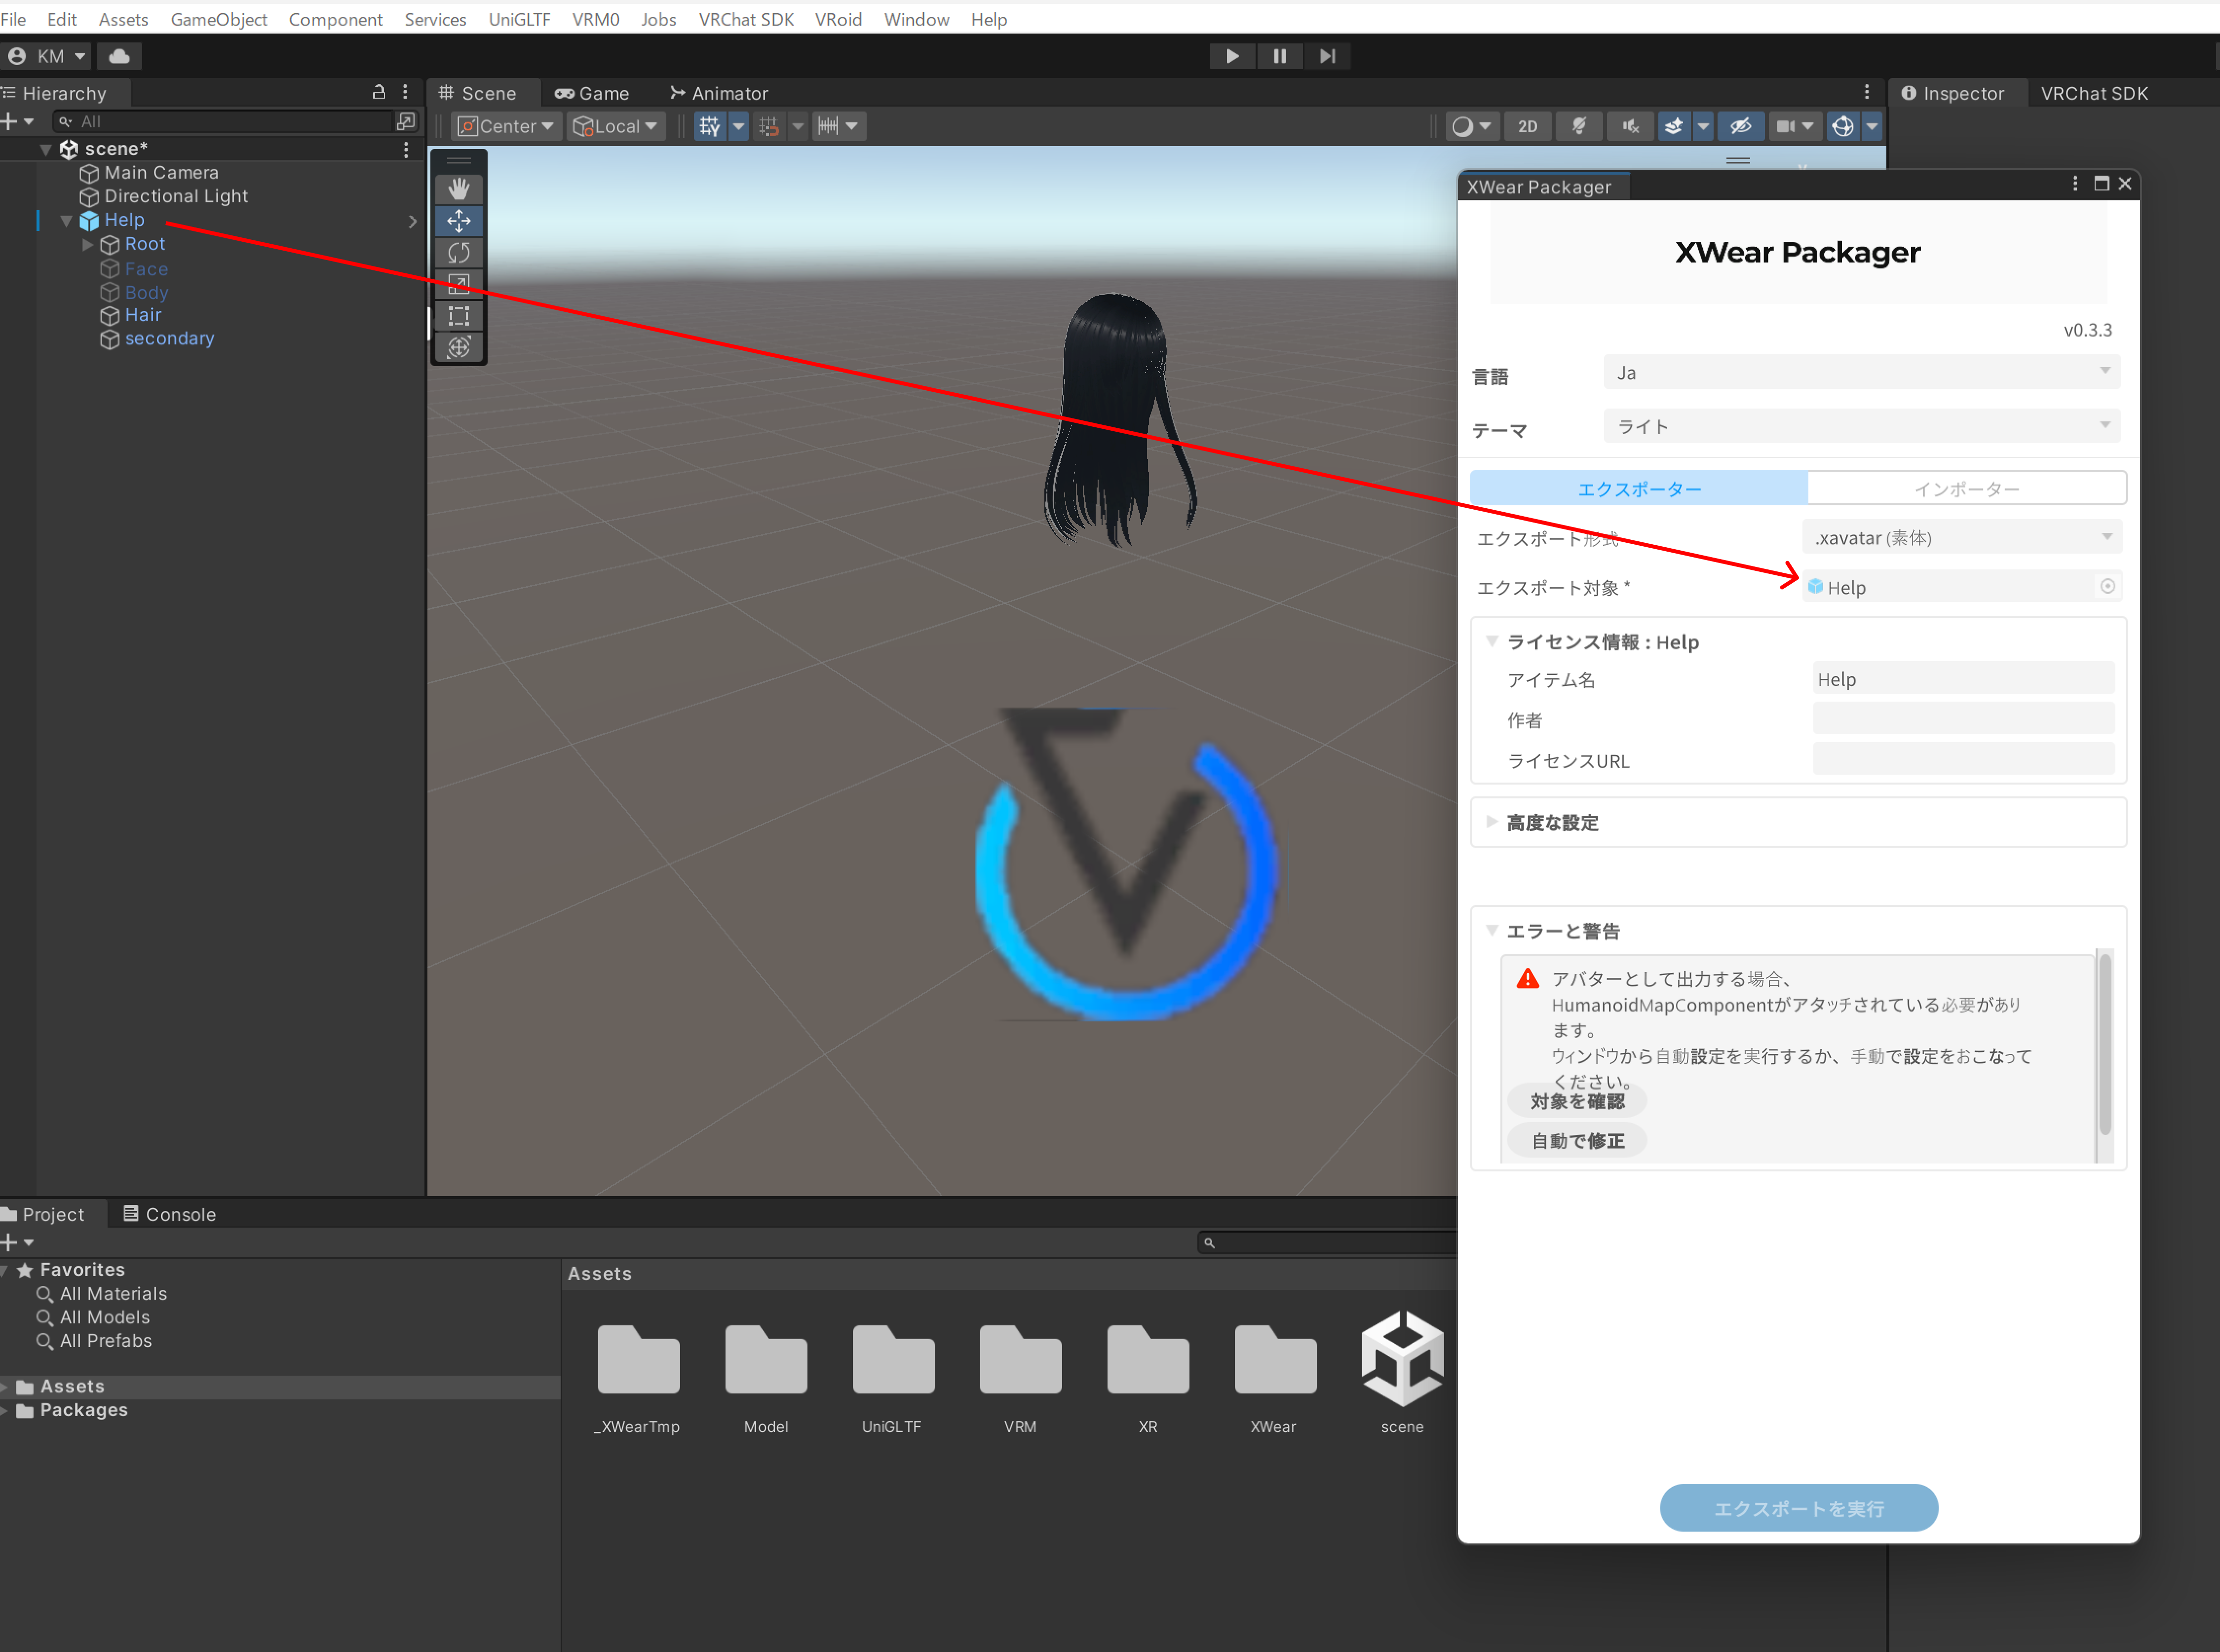Open XWear Packager window options menu
Image resolution: width=2220 pixels, height=1652 pixels.
coord(2075,184)
